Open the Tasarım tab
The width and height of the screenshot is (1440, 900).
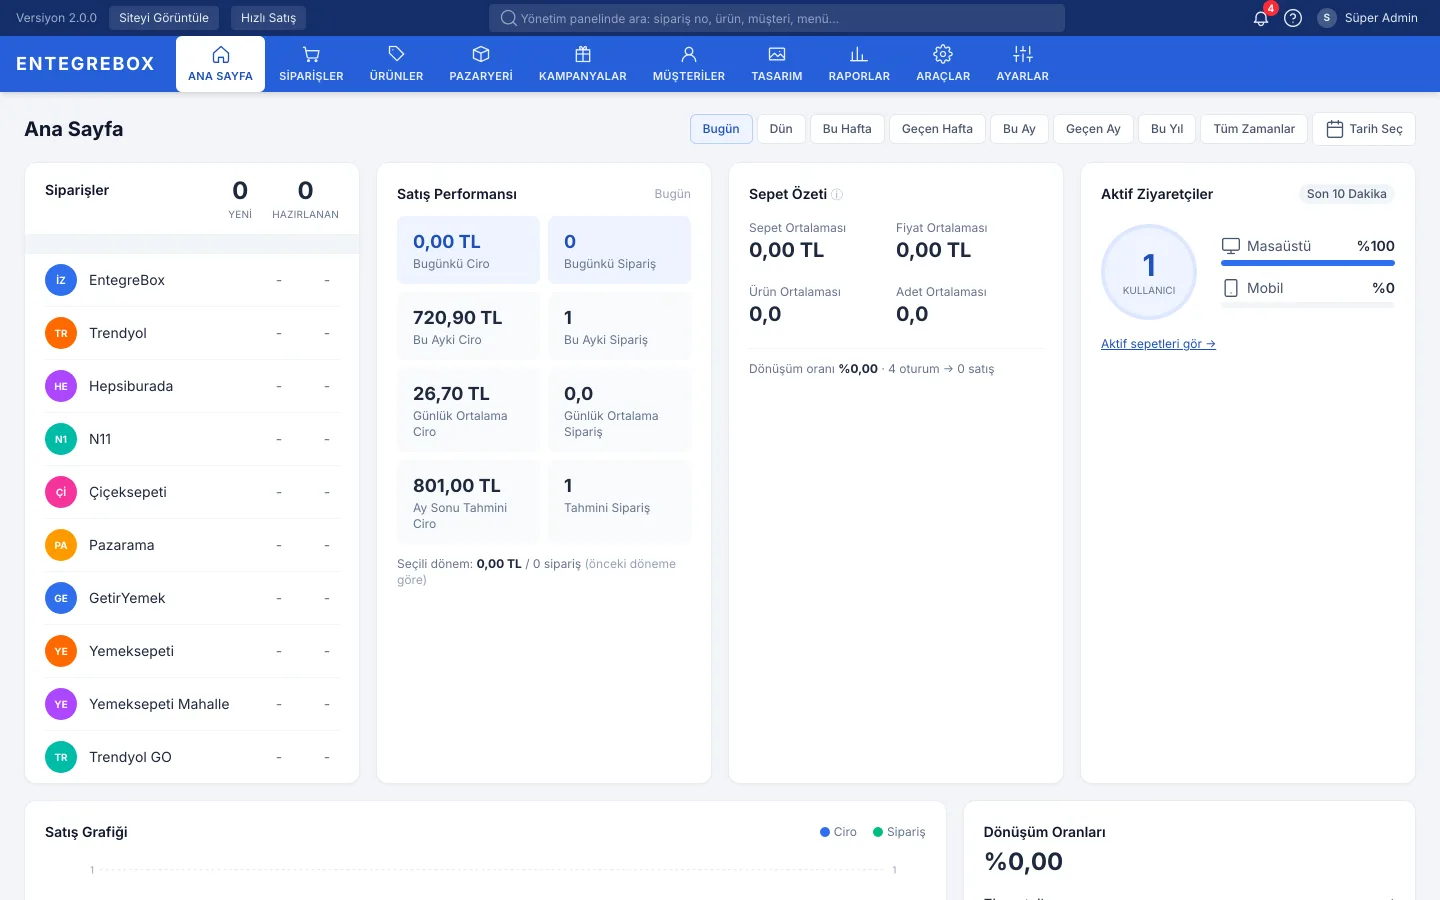(x=777, y=64)
